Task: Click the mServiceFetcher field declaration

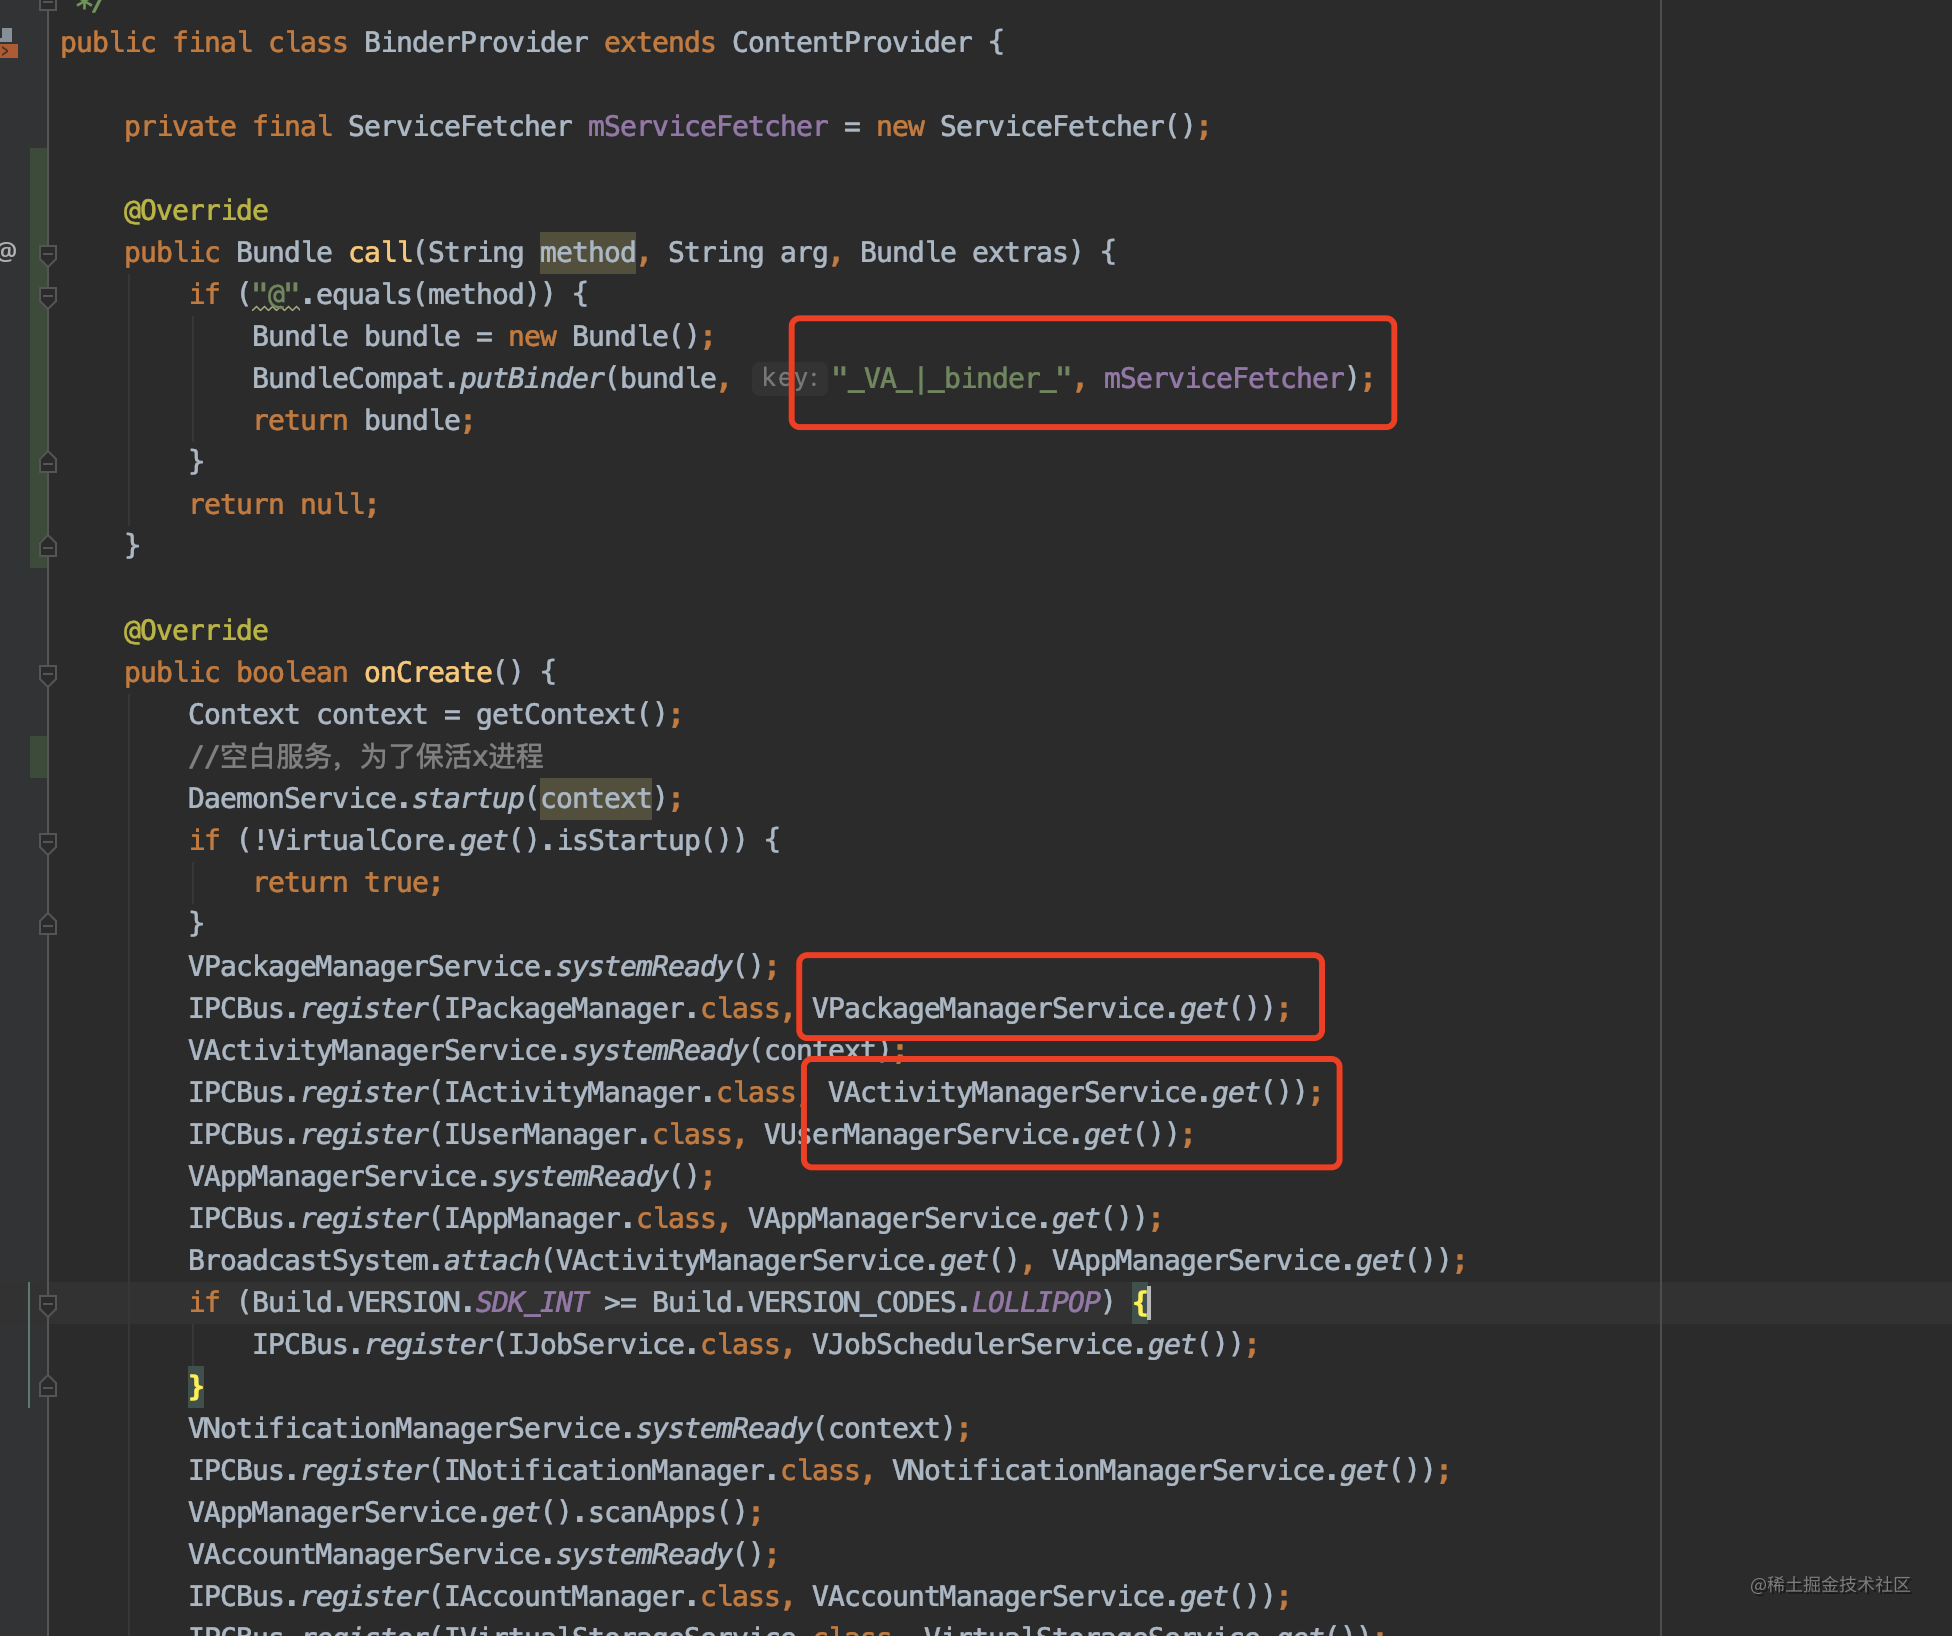Action: tap(708, 127)
